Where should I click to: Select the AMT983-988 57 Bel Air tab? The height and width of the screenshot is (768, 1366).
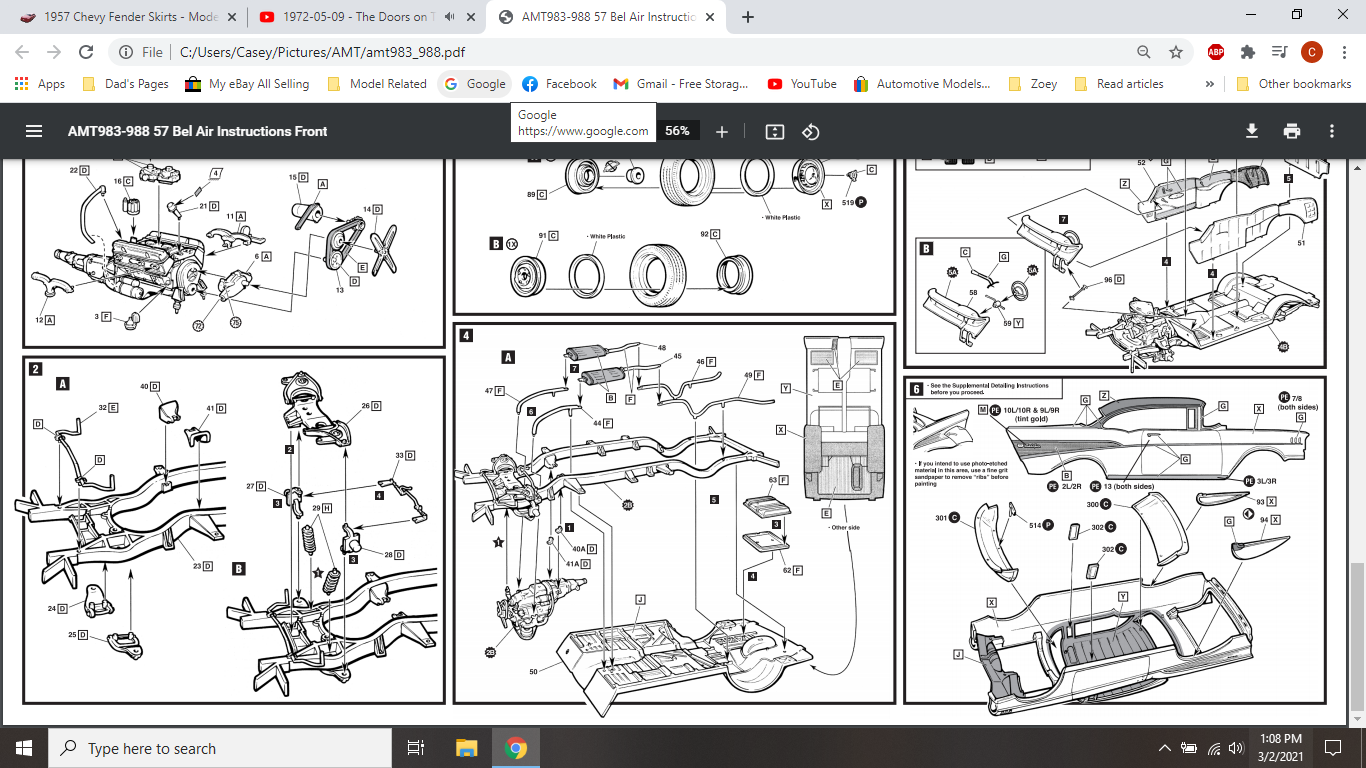(x=607, y=17)
